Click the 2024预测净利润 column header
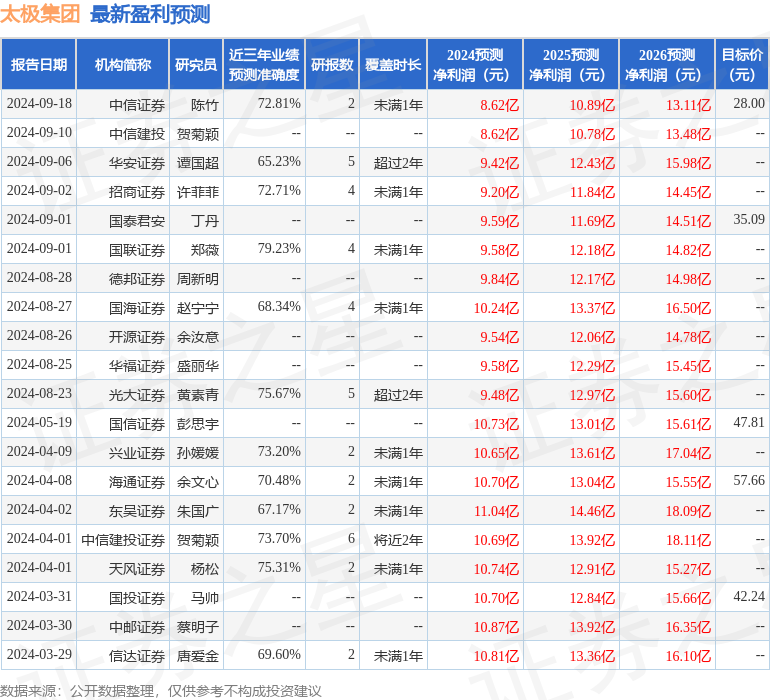The height and width of the screenshot is (700, 770). [475, 64]
